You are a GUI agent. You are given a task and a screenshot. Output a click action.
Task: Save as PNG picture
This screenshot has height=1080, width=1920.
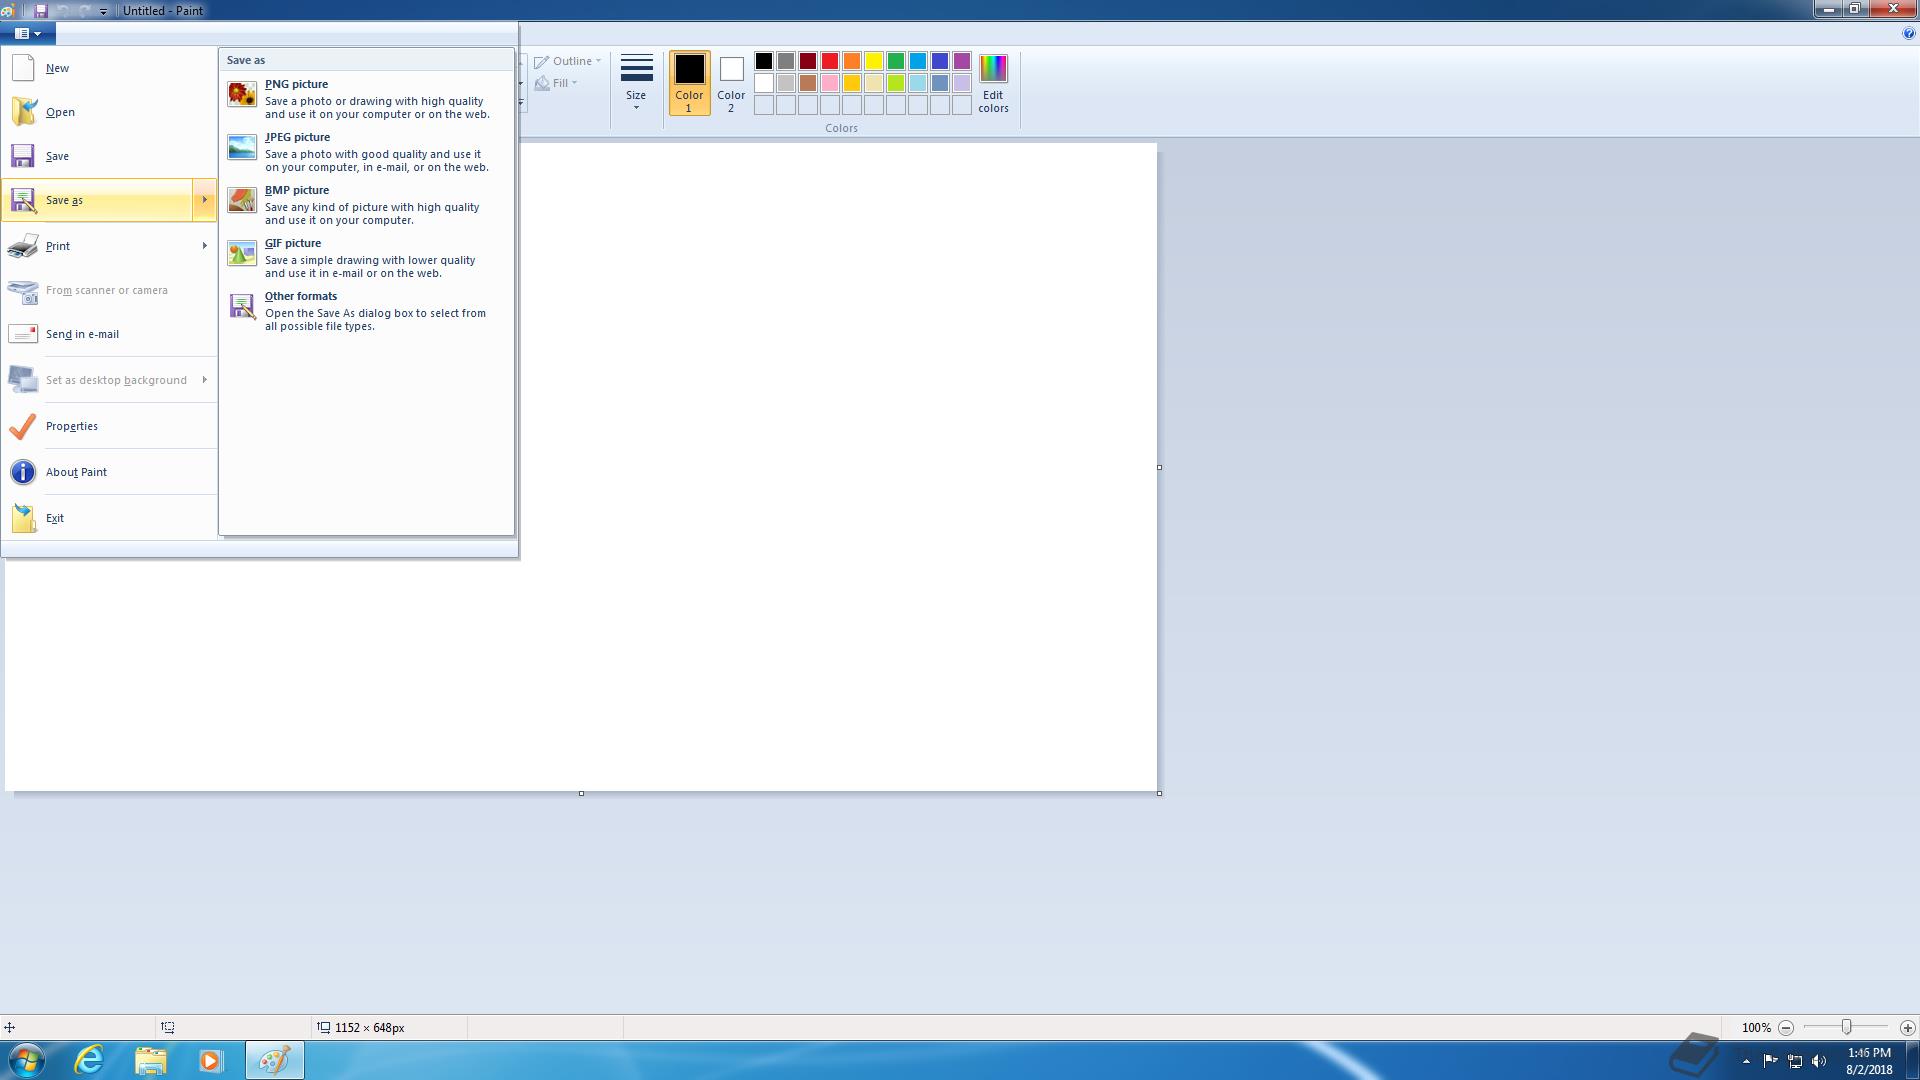pyautogui.click(x=366, y=98)
